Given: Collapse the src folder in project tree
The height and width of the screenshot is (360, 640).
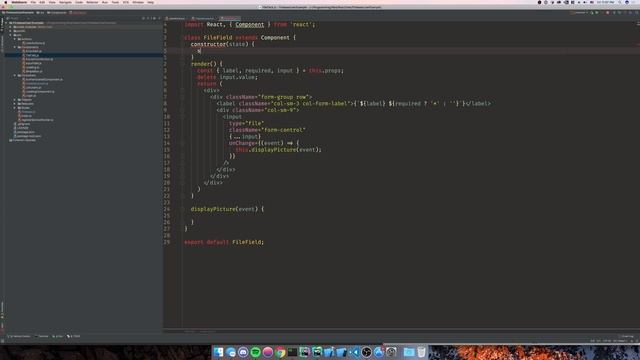Looking at the screenshot, I should 10,35.
